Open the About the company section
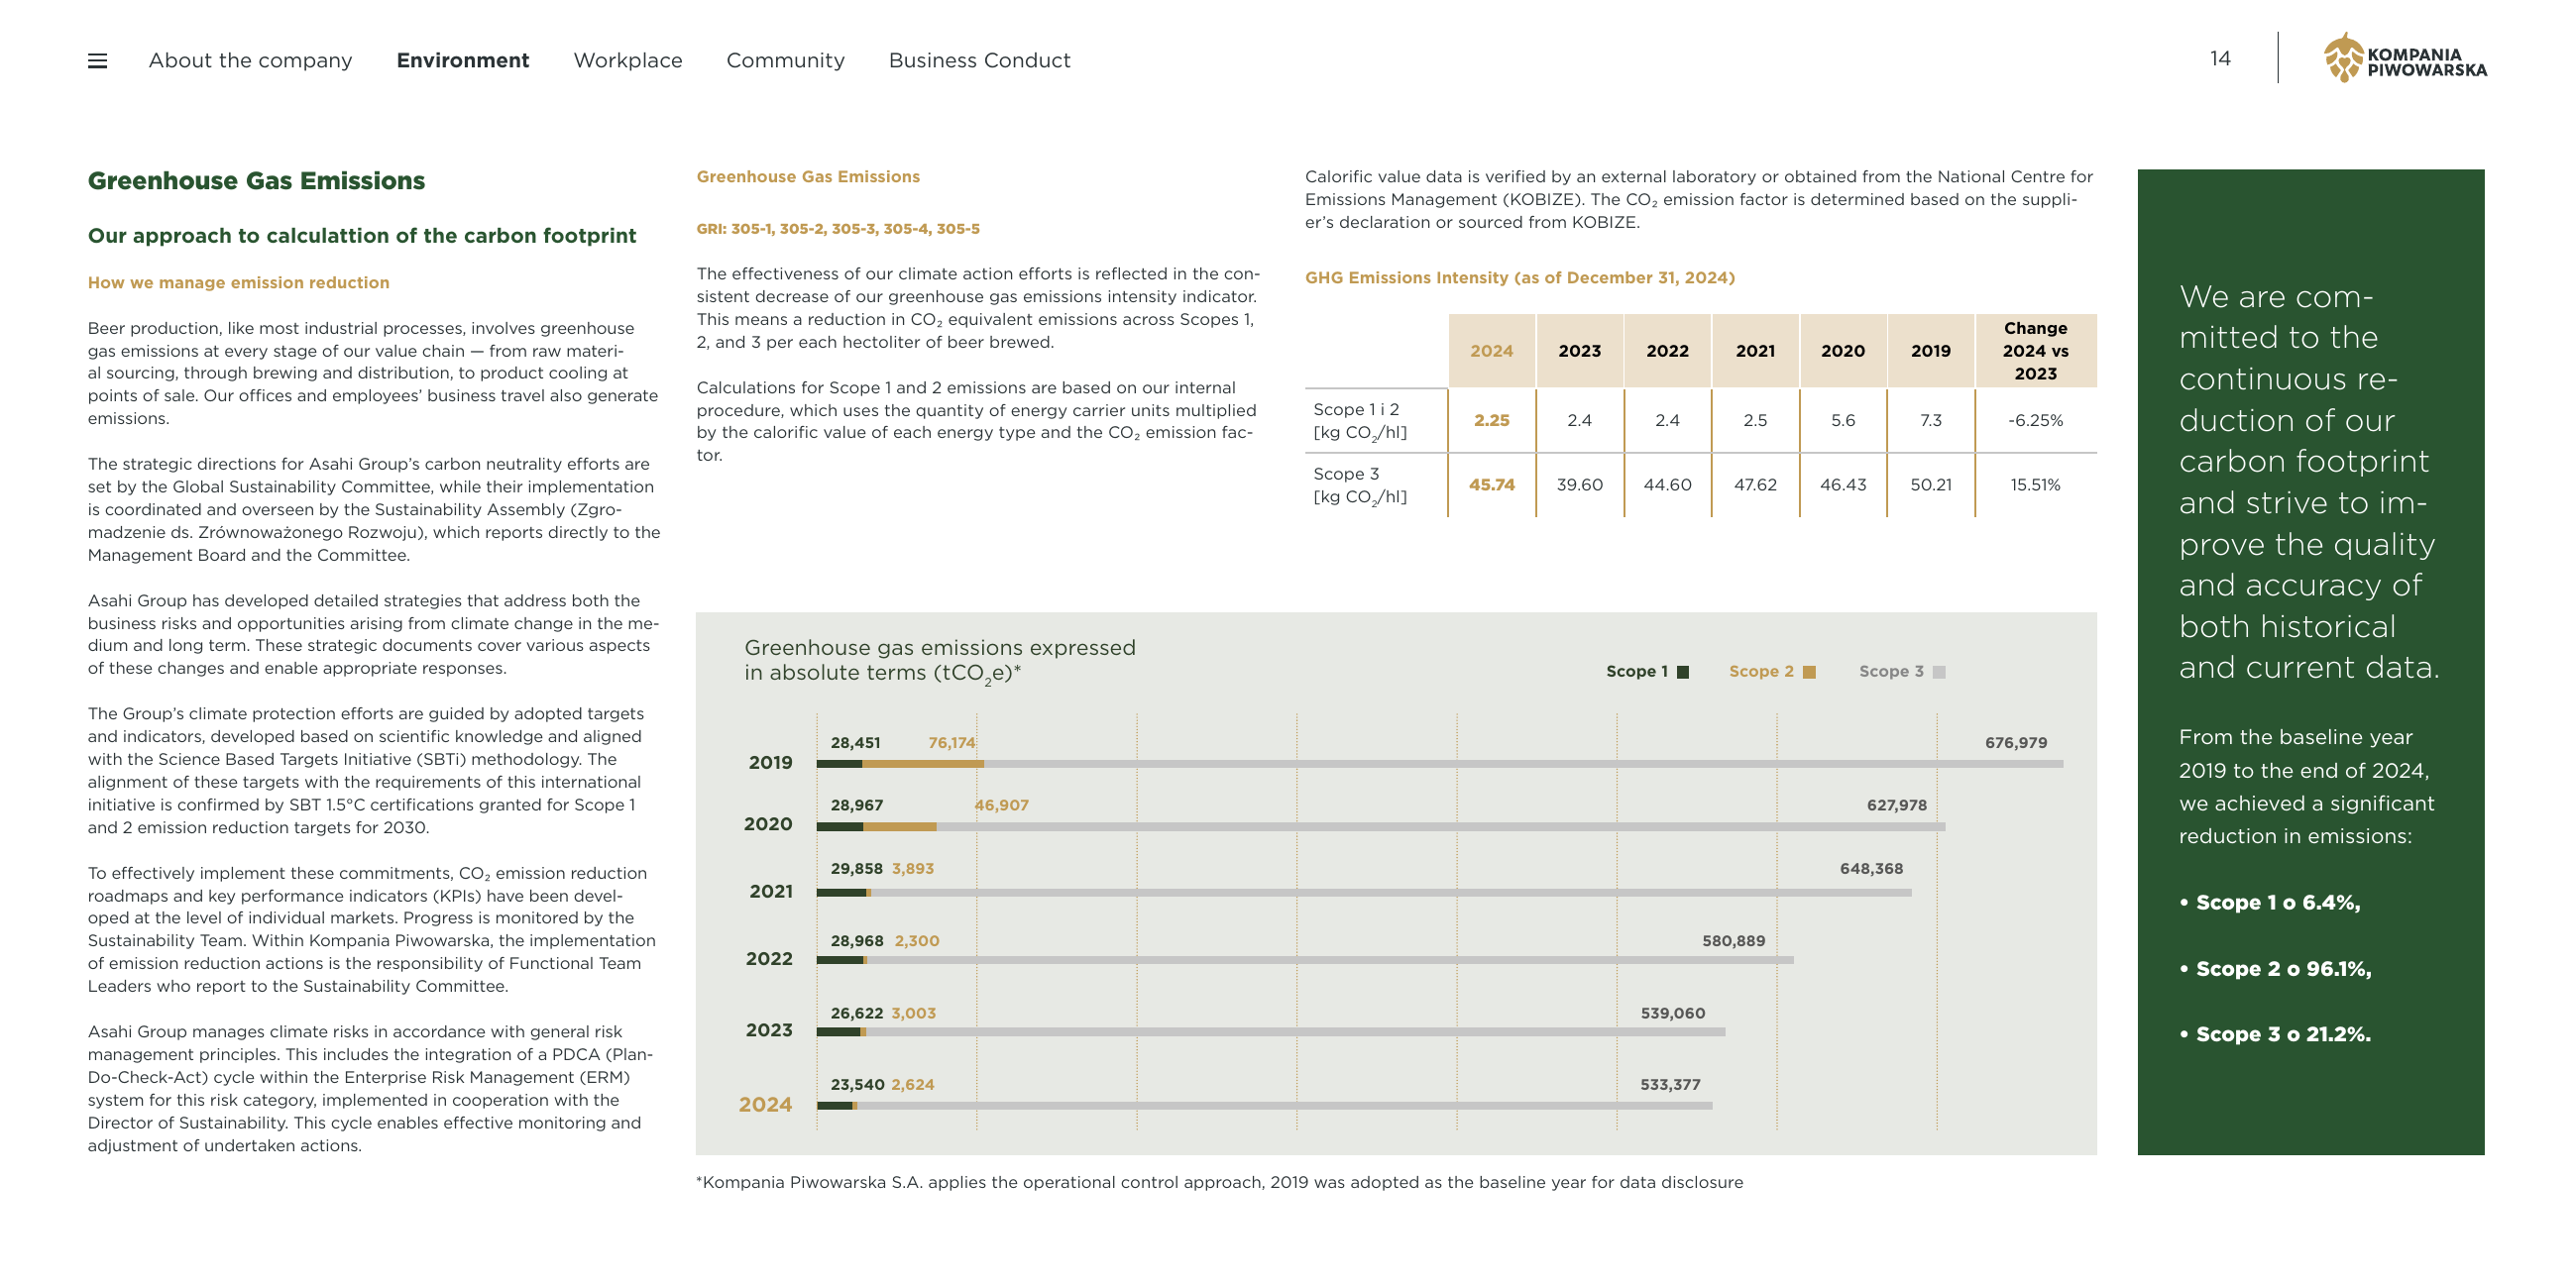This screenshot has height=1288, width=2576. pos(250,61)
